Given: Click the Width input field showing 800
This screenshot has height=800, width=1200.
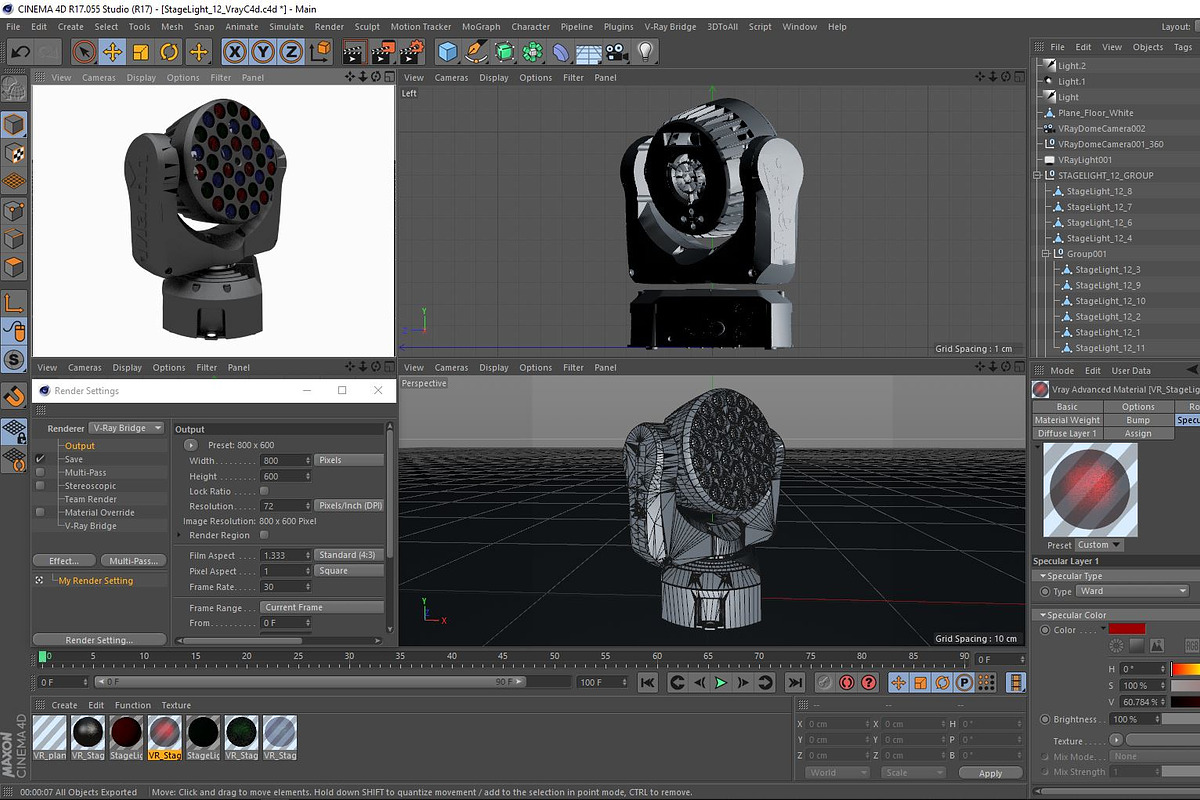Looking at the screenshot, I should point(286,460).
